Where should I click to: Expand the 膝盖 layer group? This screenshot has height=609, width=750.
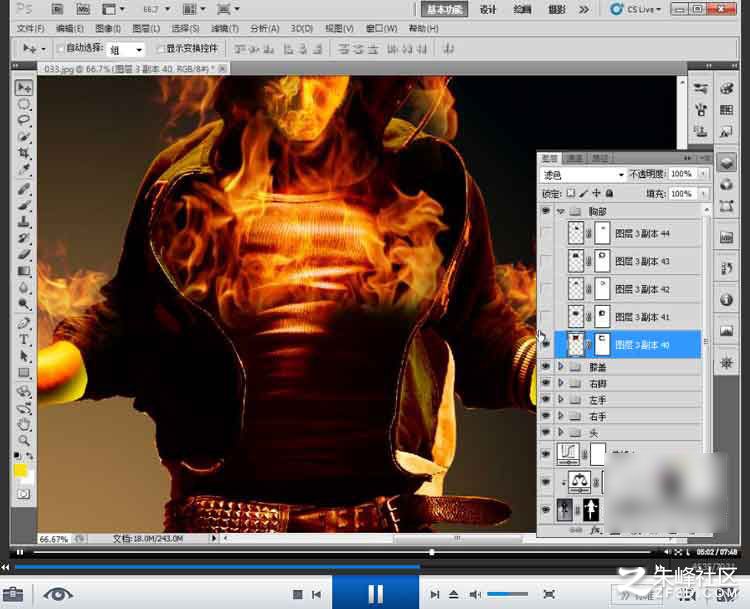[561, 367]
